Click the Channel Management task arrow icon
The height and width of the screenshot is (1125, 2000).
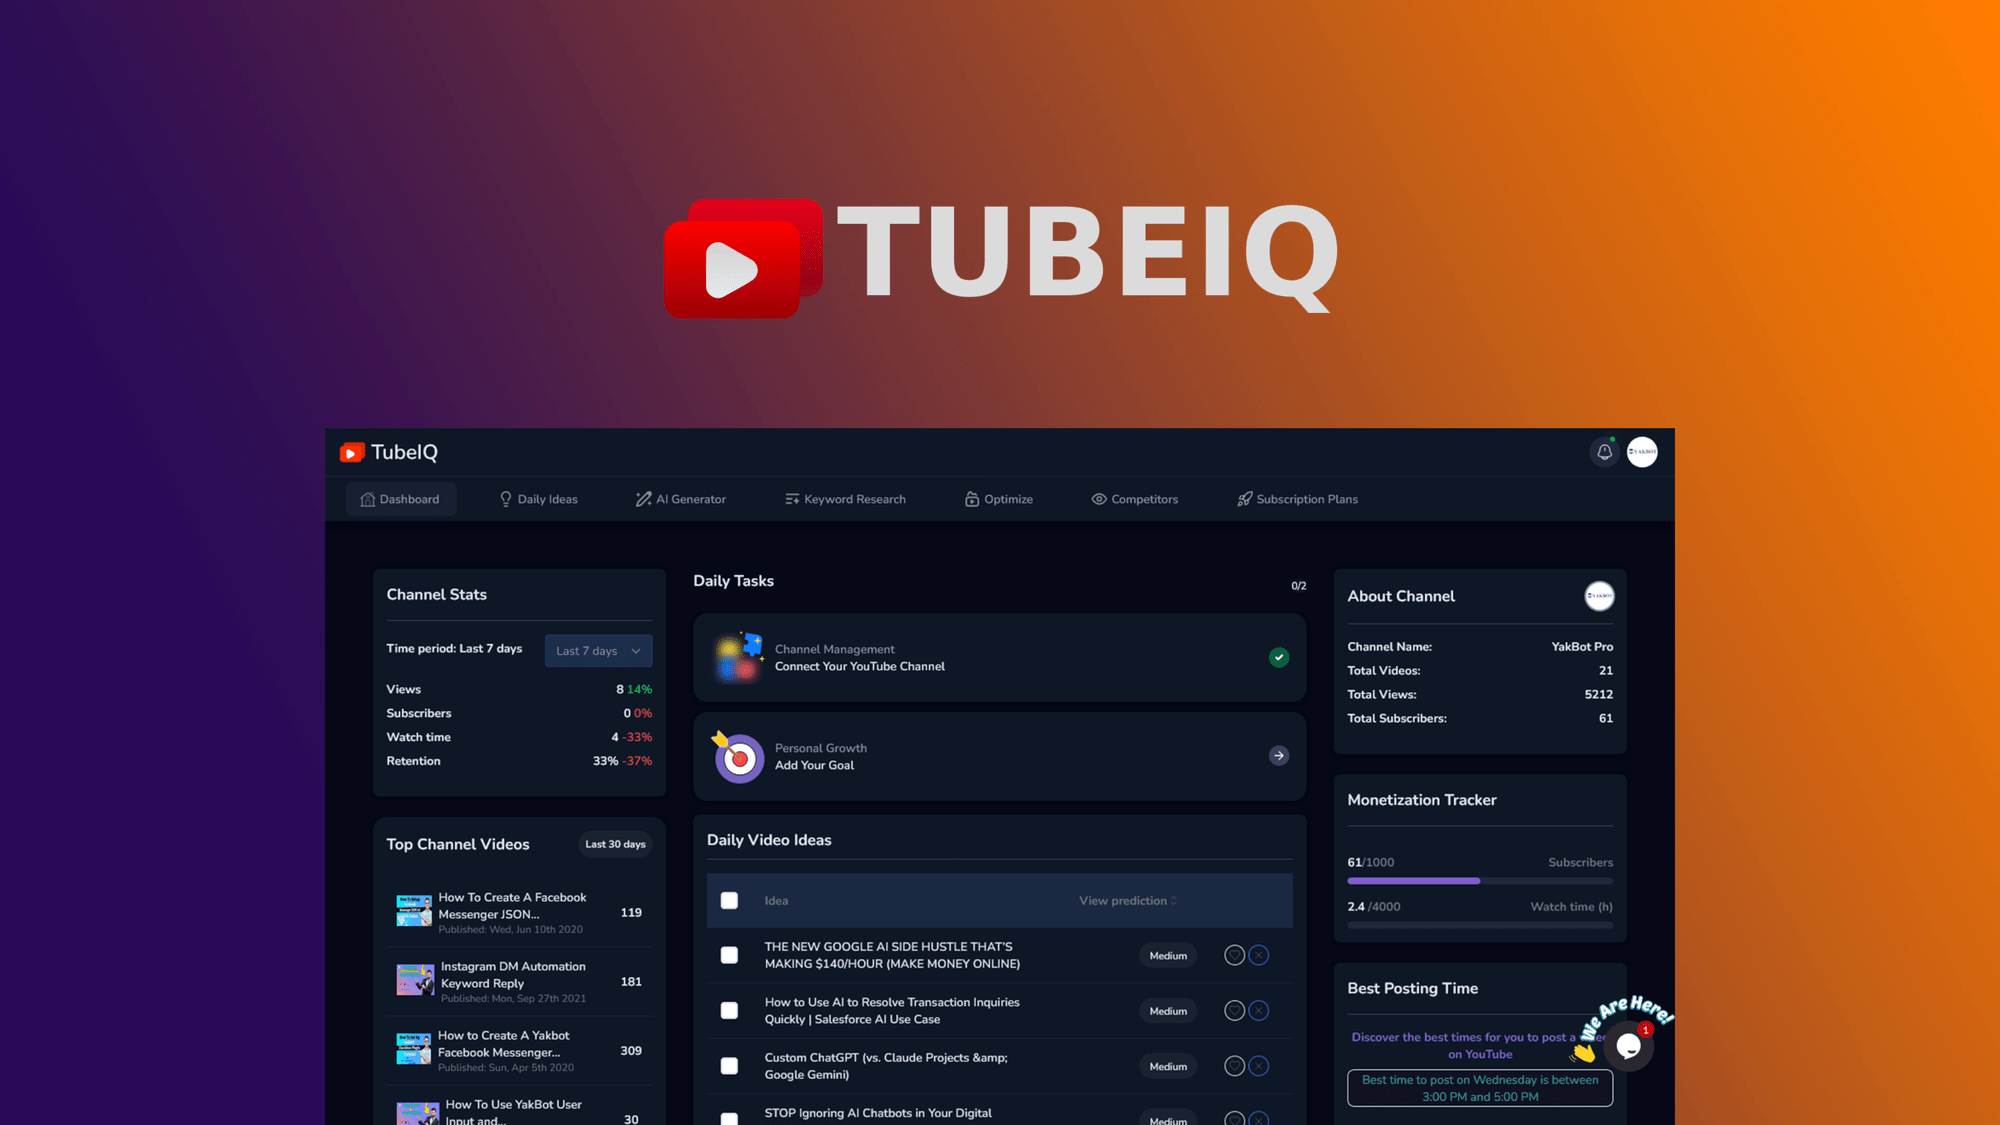coord(1276,657)
